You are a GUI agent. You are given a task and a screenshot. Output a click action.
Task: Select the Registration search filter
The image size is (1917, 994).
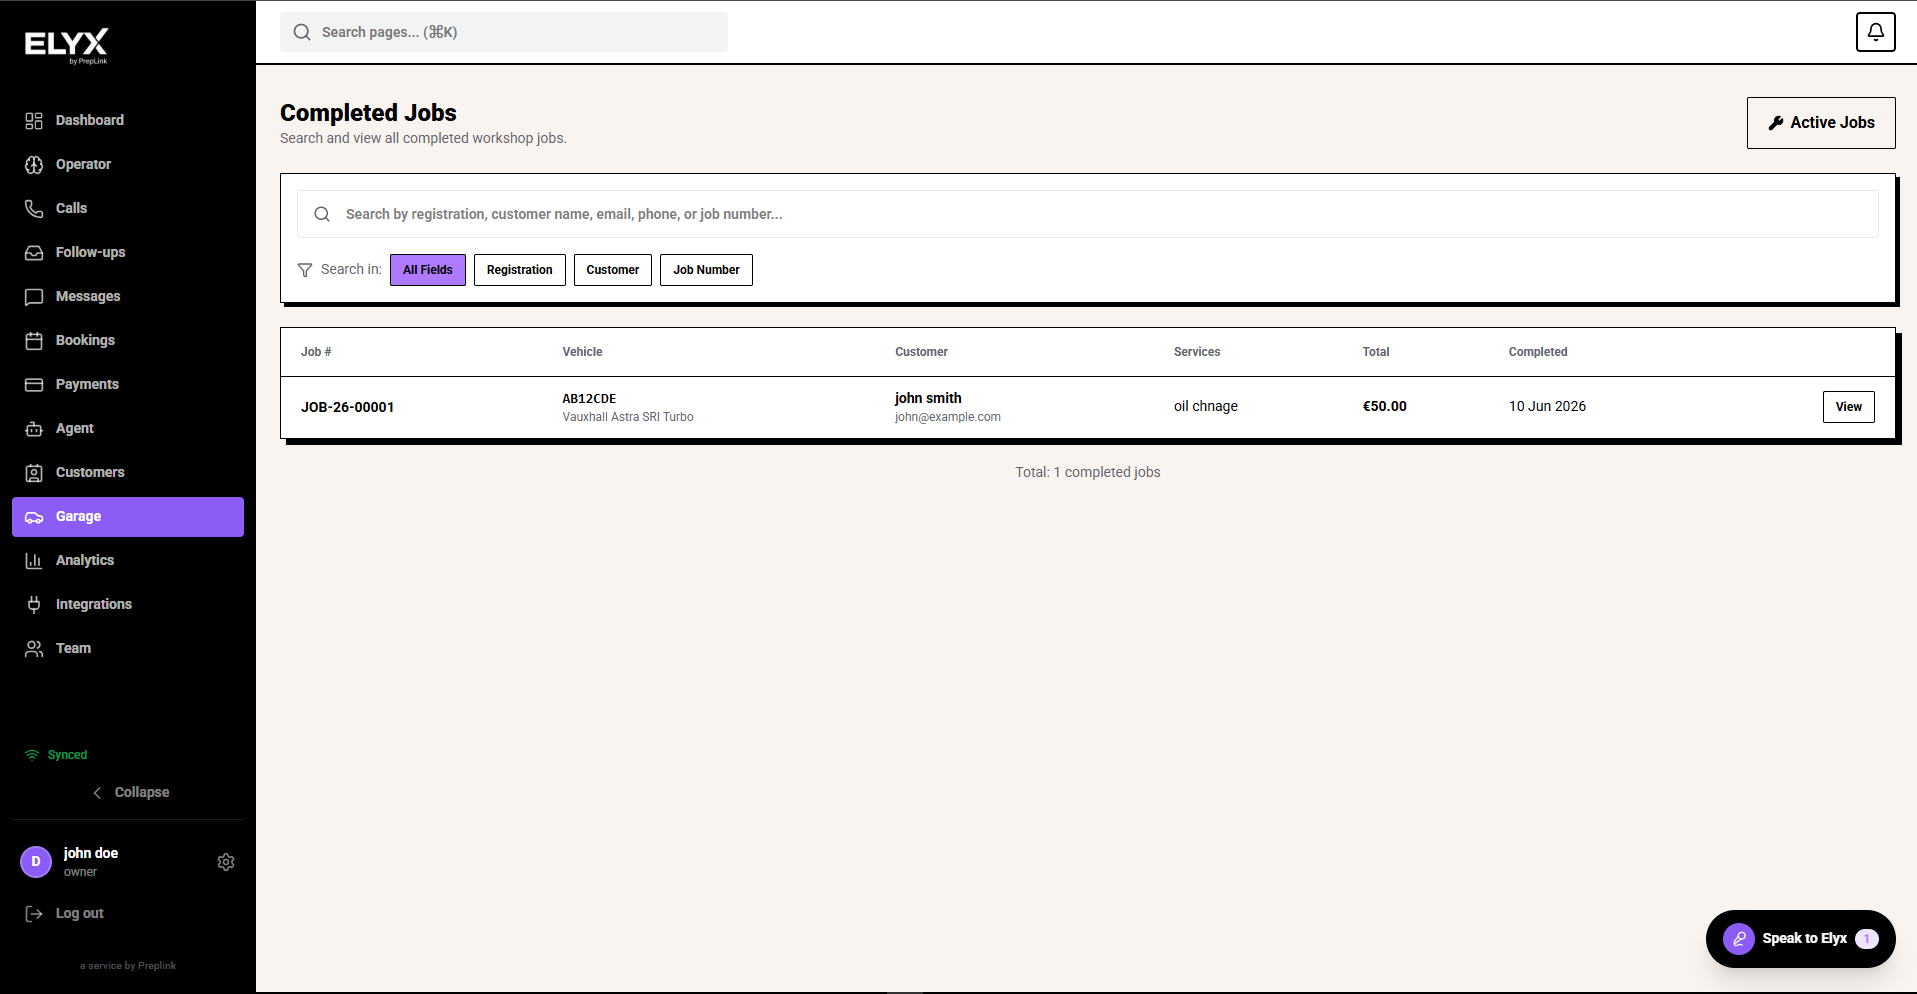point(520,270)
